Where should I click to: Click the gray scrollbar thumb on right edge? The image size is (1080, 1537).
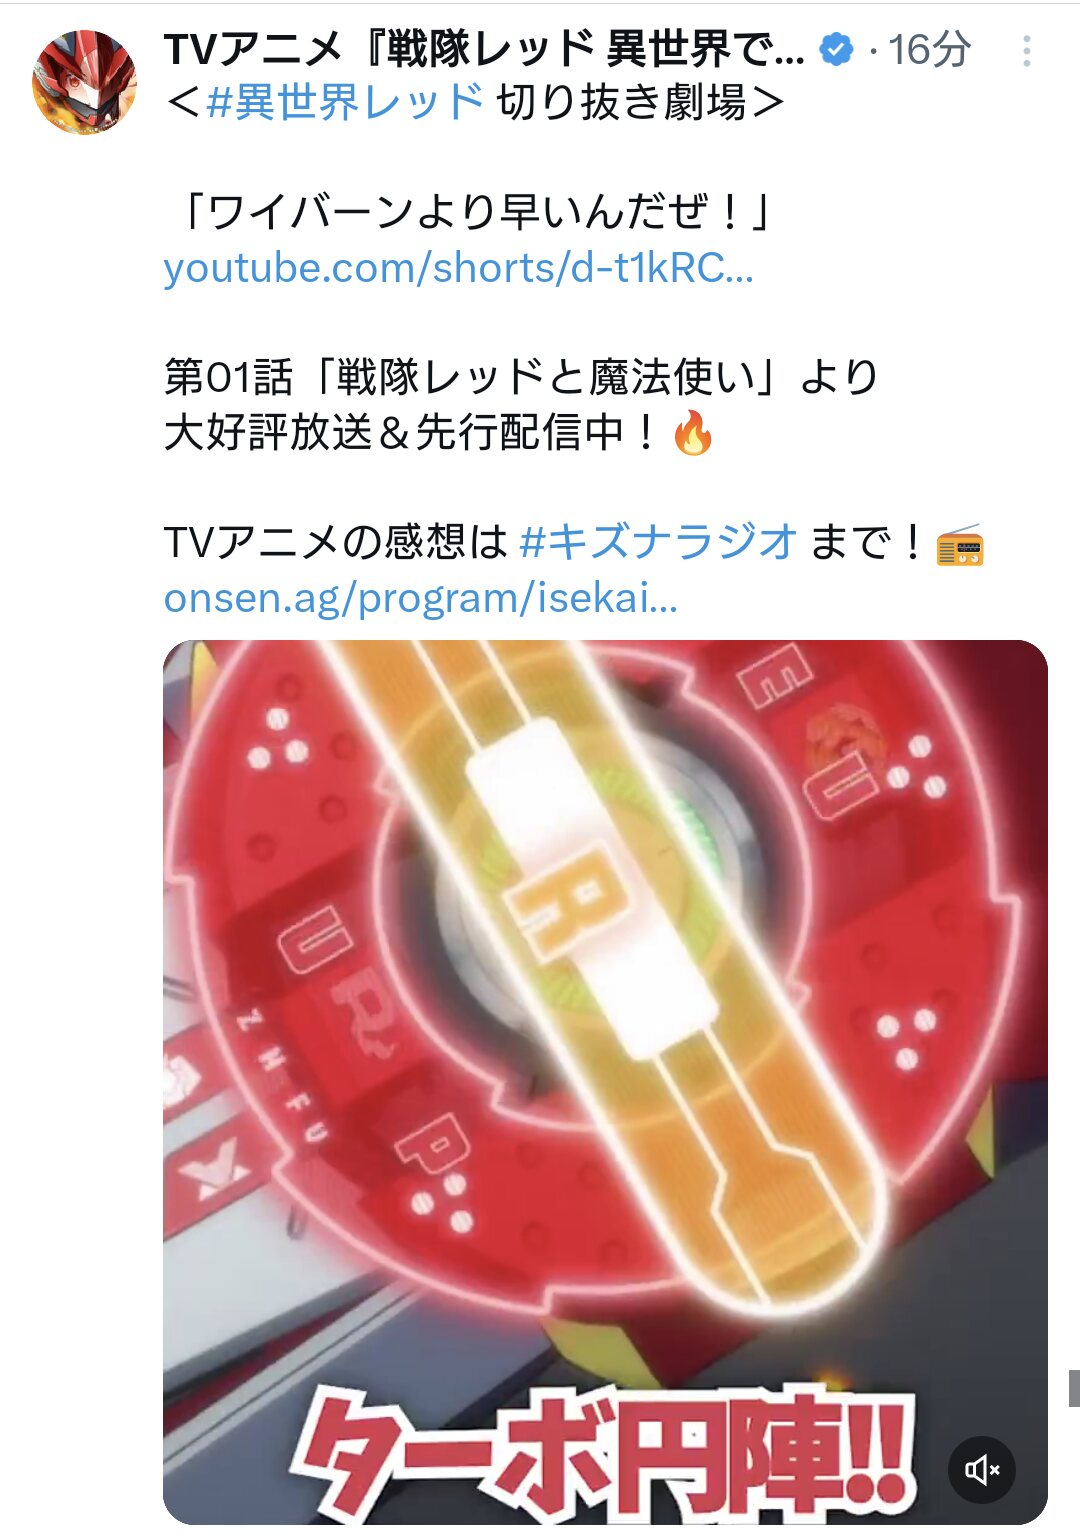(x=1074, y=1388)
